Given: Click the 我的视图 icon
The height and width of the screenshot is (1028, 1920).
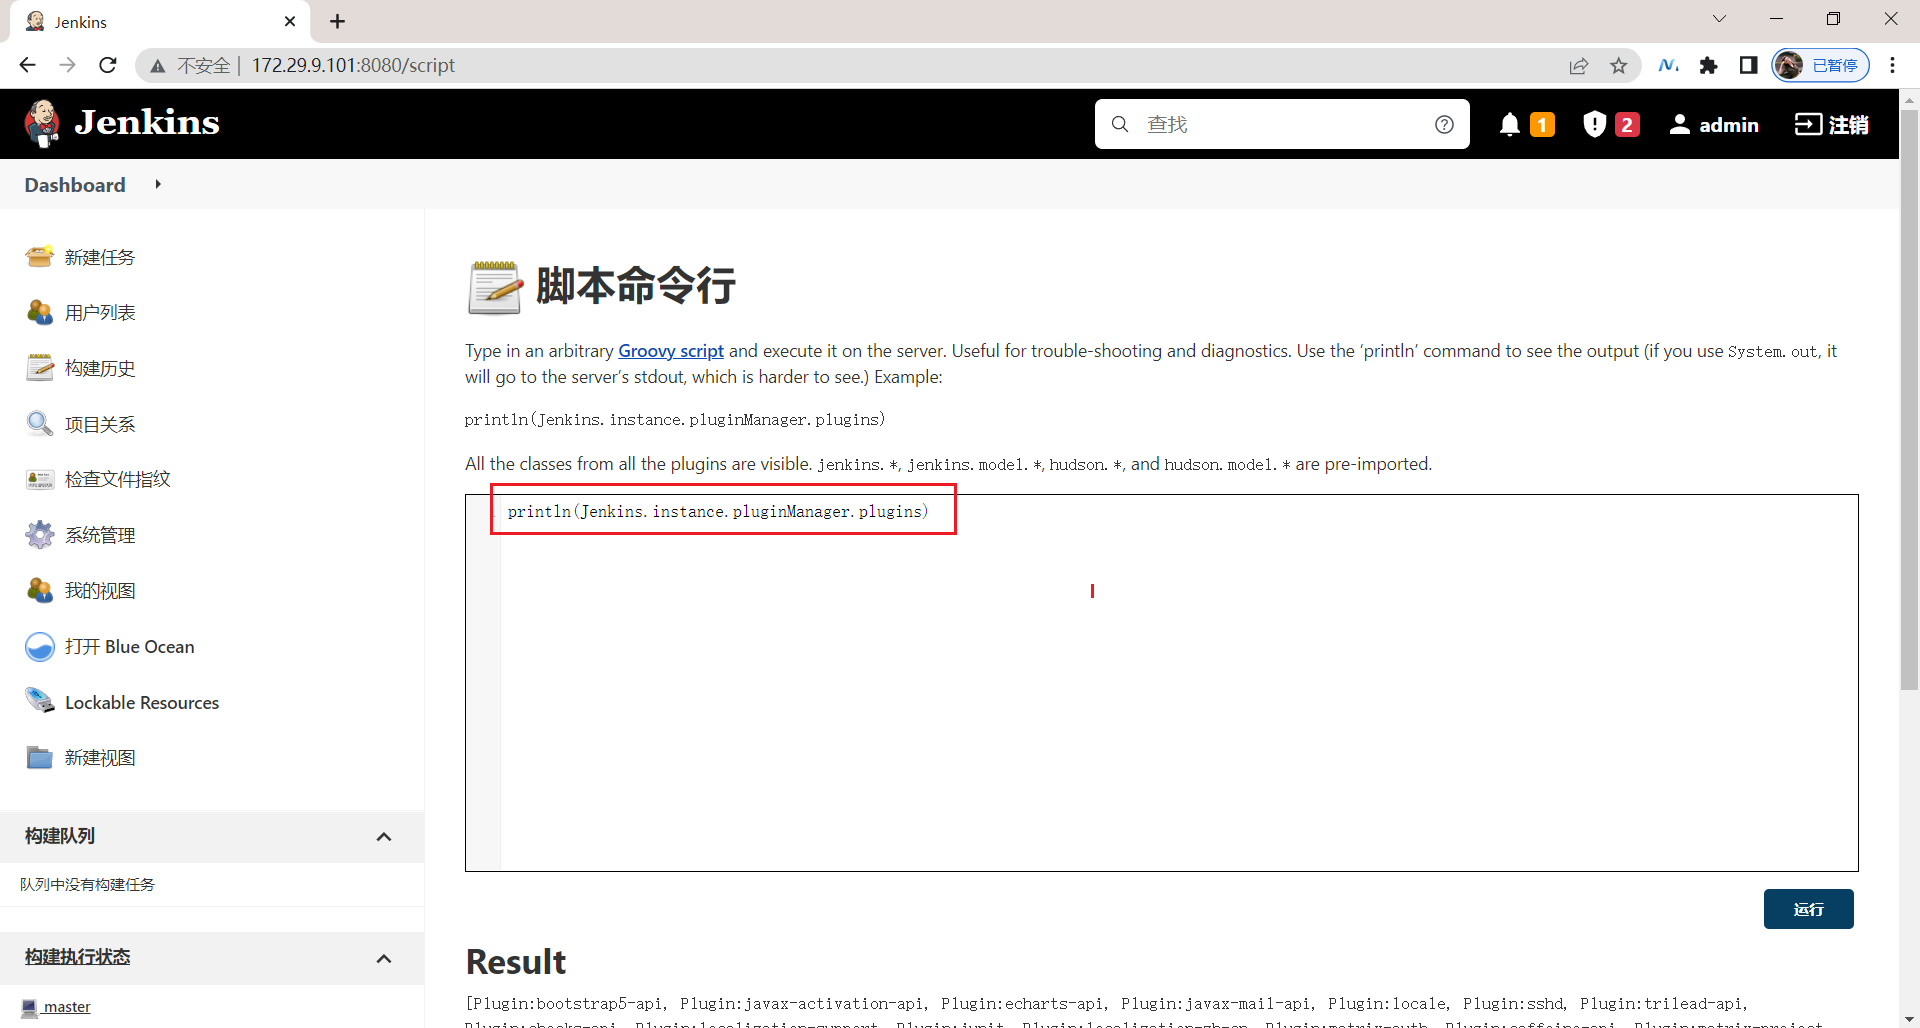Looking at the screenshot, I should click(40, 591).
